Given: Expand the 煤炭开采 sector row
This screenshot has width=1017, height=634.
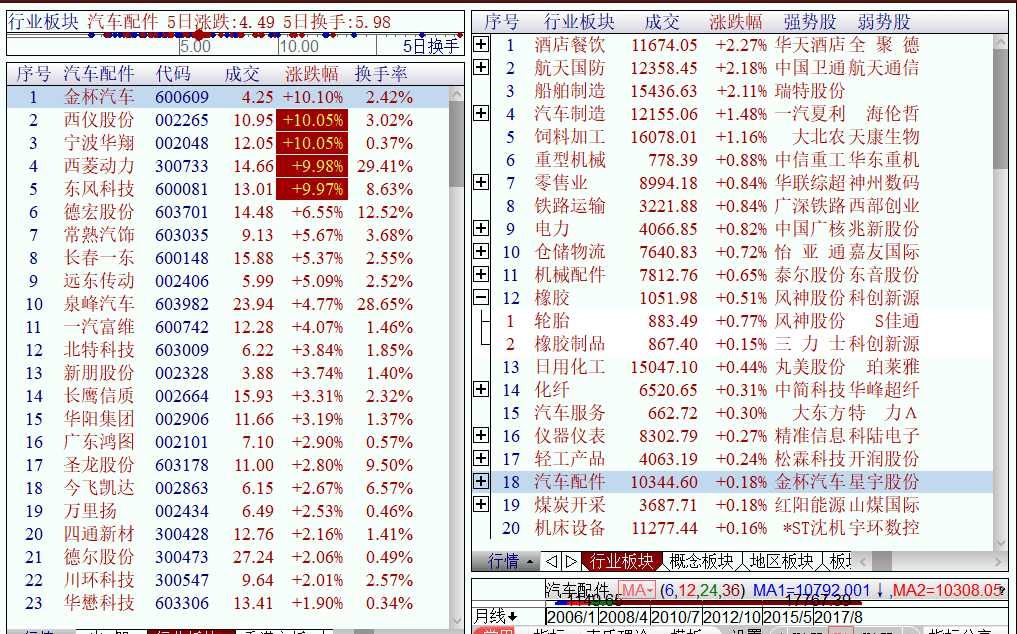Looking at the screenshot, I should pyautogui.click(x=481, y=504).
